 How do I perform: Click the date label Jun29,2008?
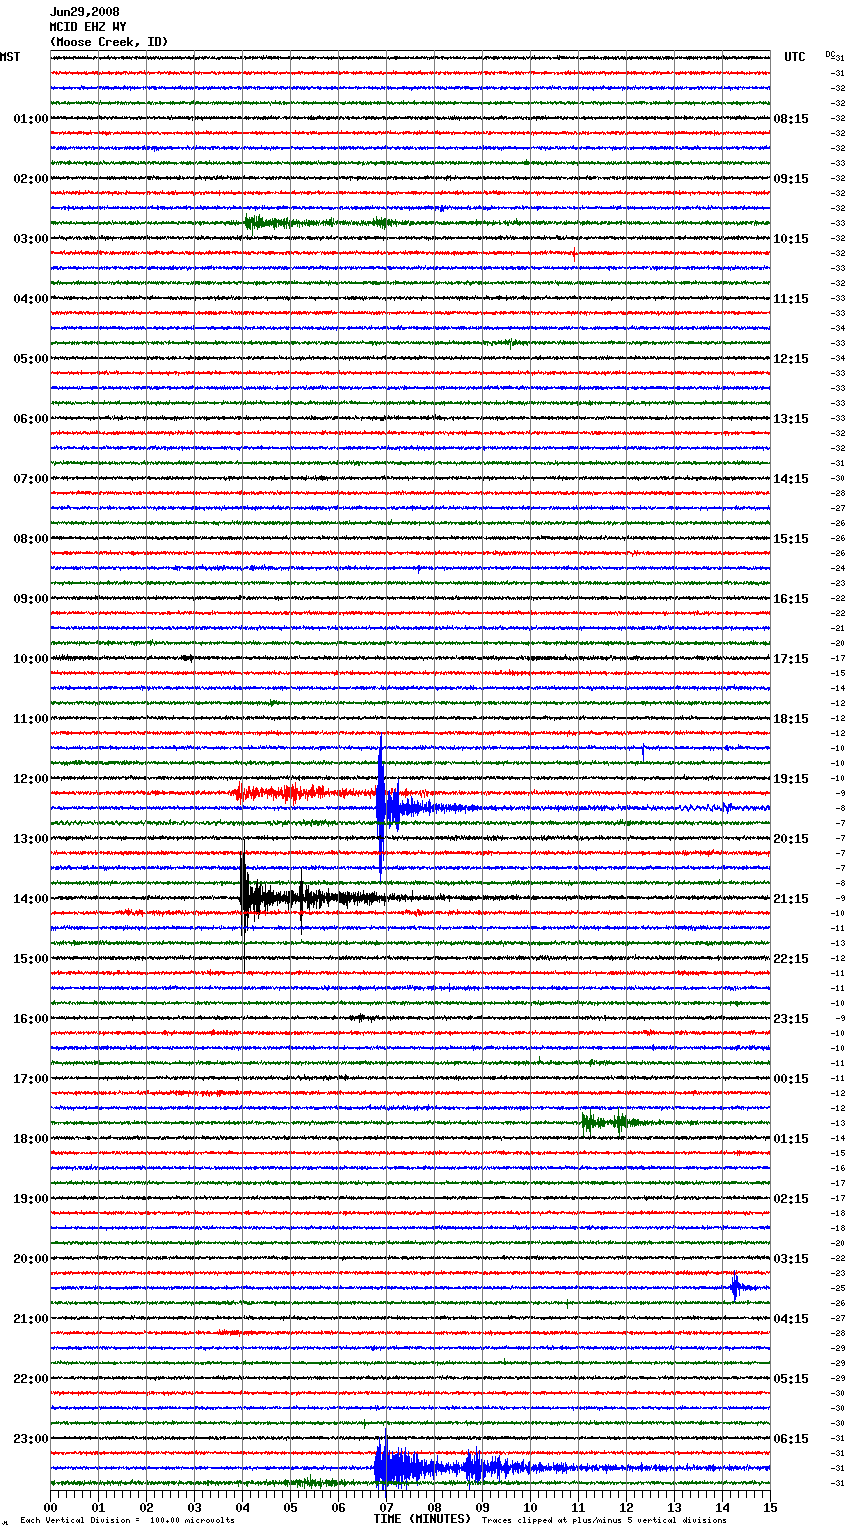click(x=84, y=12)
